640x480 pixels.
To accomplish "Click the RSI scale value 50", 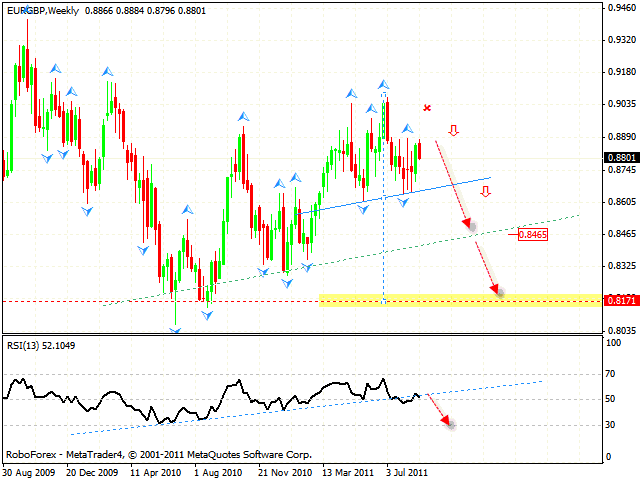I will coord(610,399).
